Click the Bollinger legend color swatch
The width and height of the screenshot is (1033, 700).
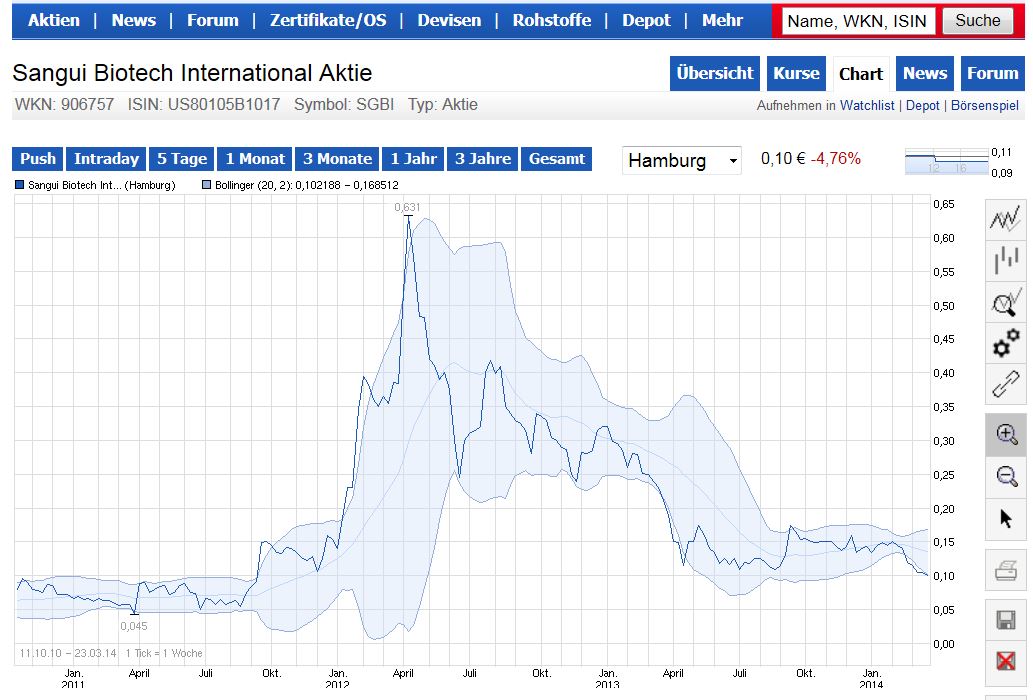tap(206, 185)
